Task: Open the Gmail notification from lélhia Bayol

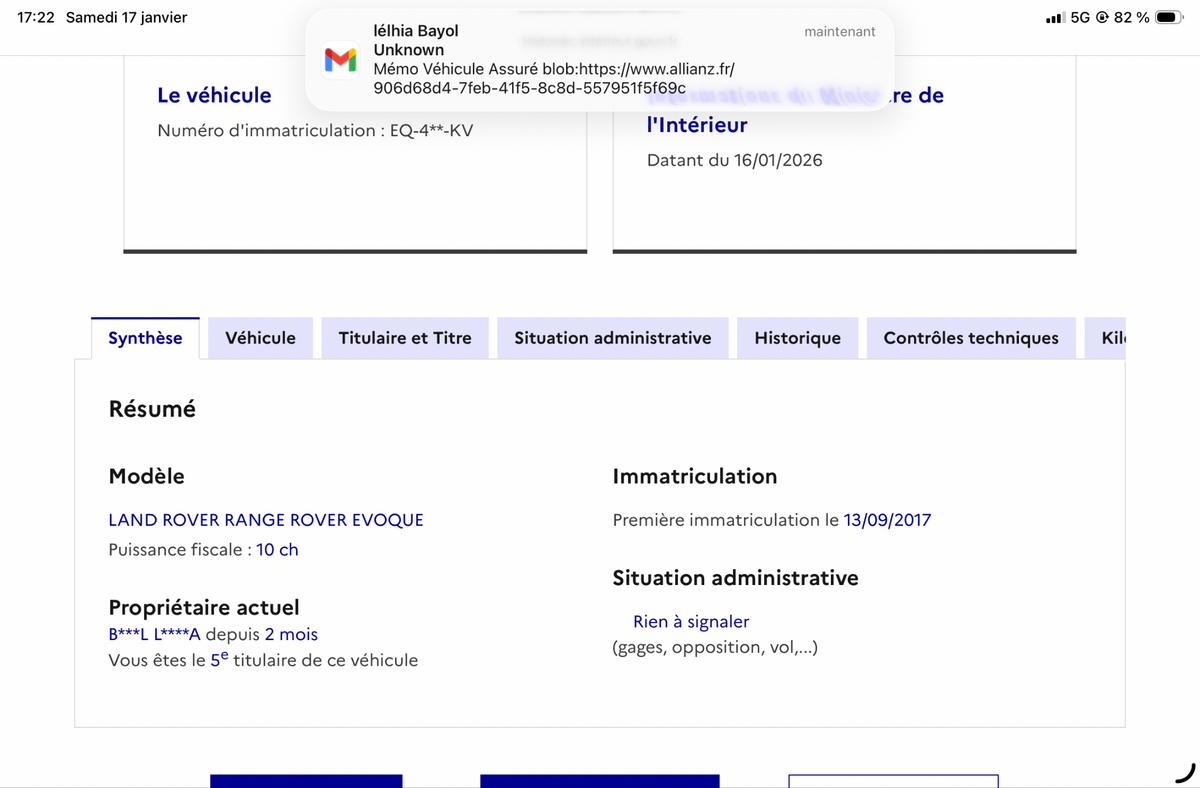Action: pos(599,60)
